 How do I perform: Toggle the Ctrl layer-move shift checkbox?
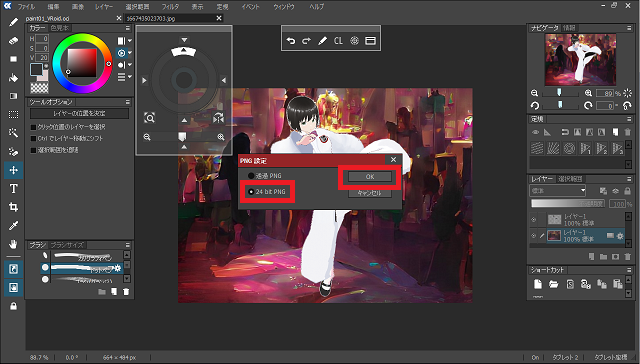tap(34, 138)
